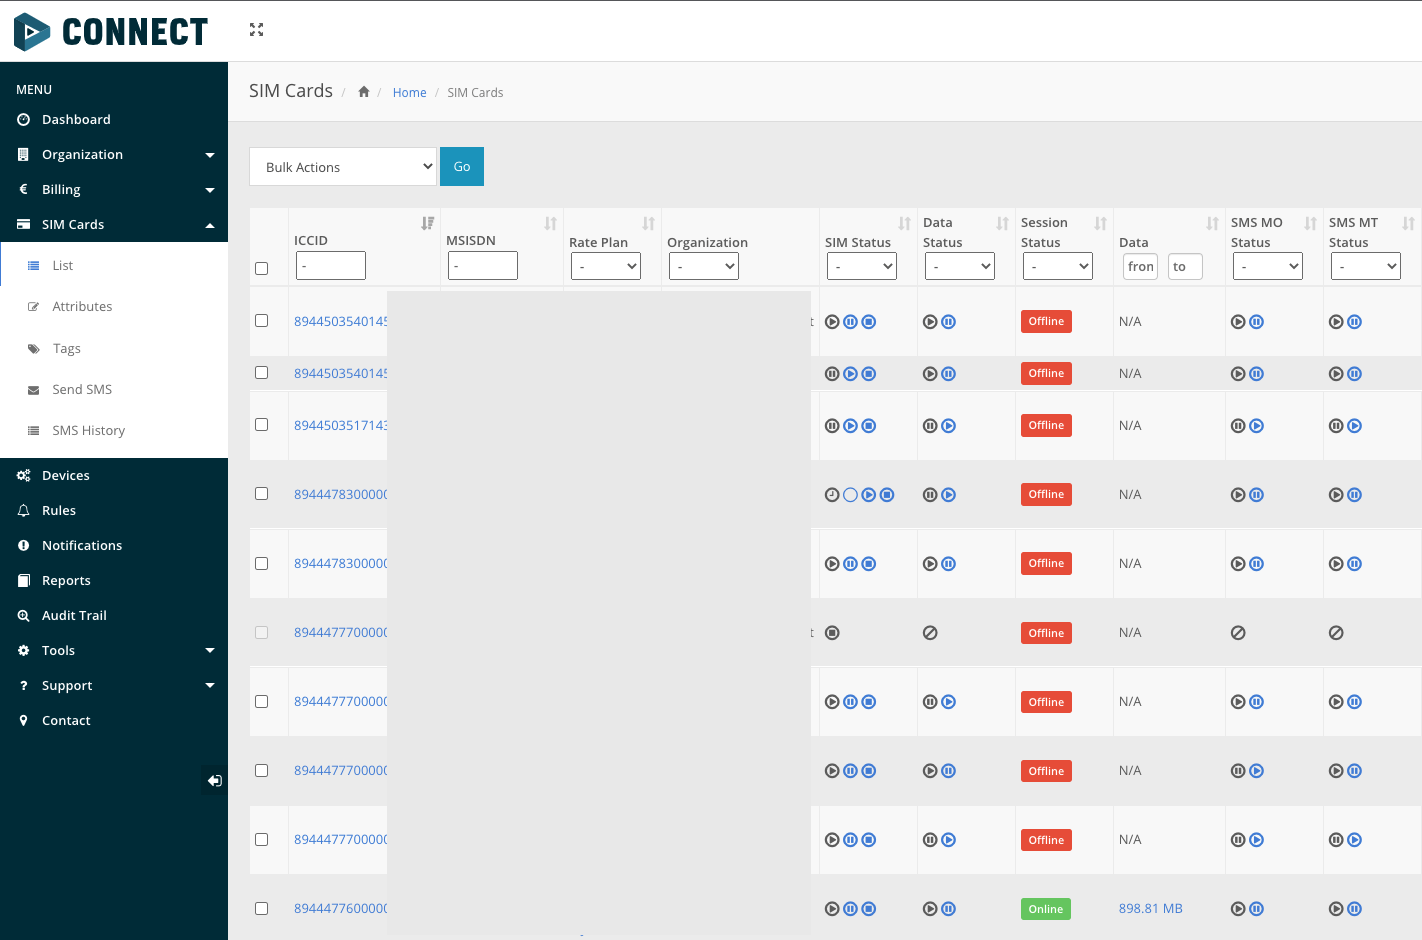The image size is (1422, 940).
Task: Expand the Billing sidebar menu
Action: point(114,190)
